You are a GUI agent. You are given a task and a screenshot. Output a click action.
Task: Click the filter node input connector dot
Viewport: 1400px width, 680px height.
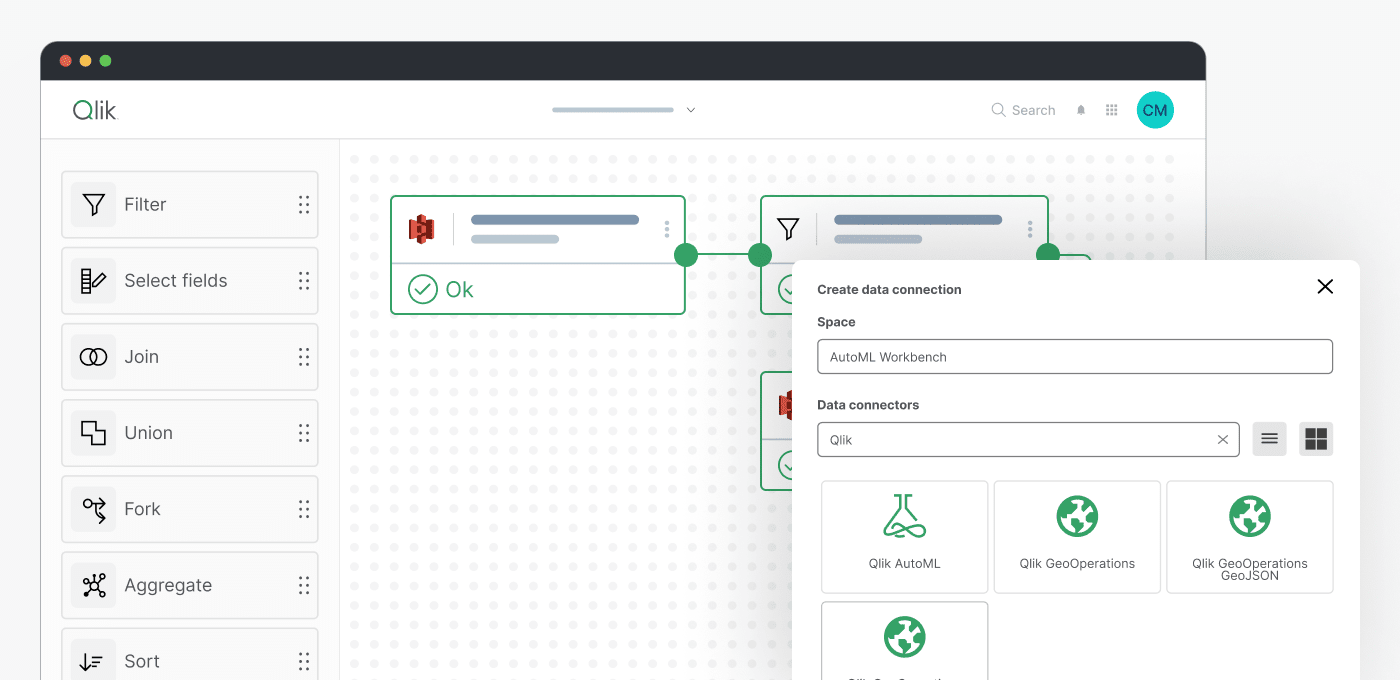tap(760, 255)
